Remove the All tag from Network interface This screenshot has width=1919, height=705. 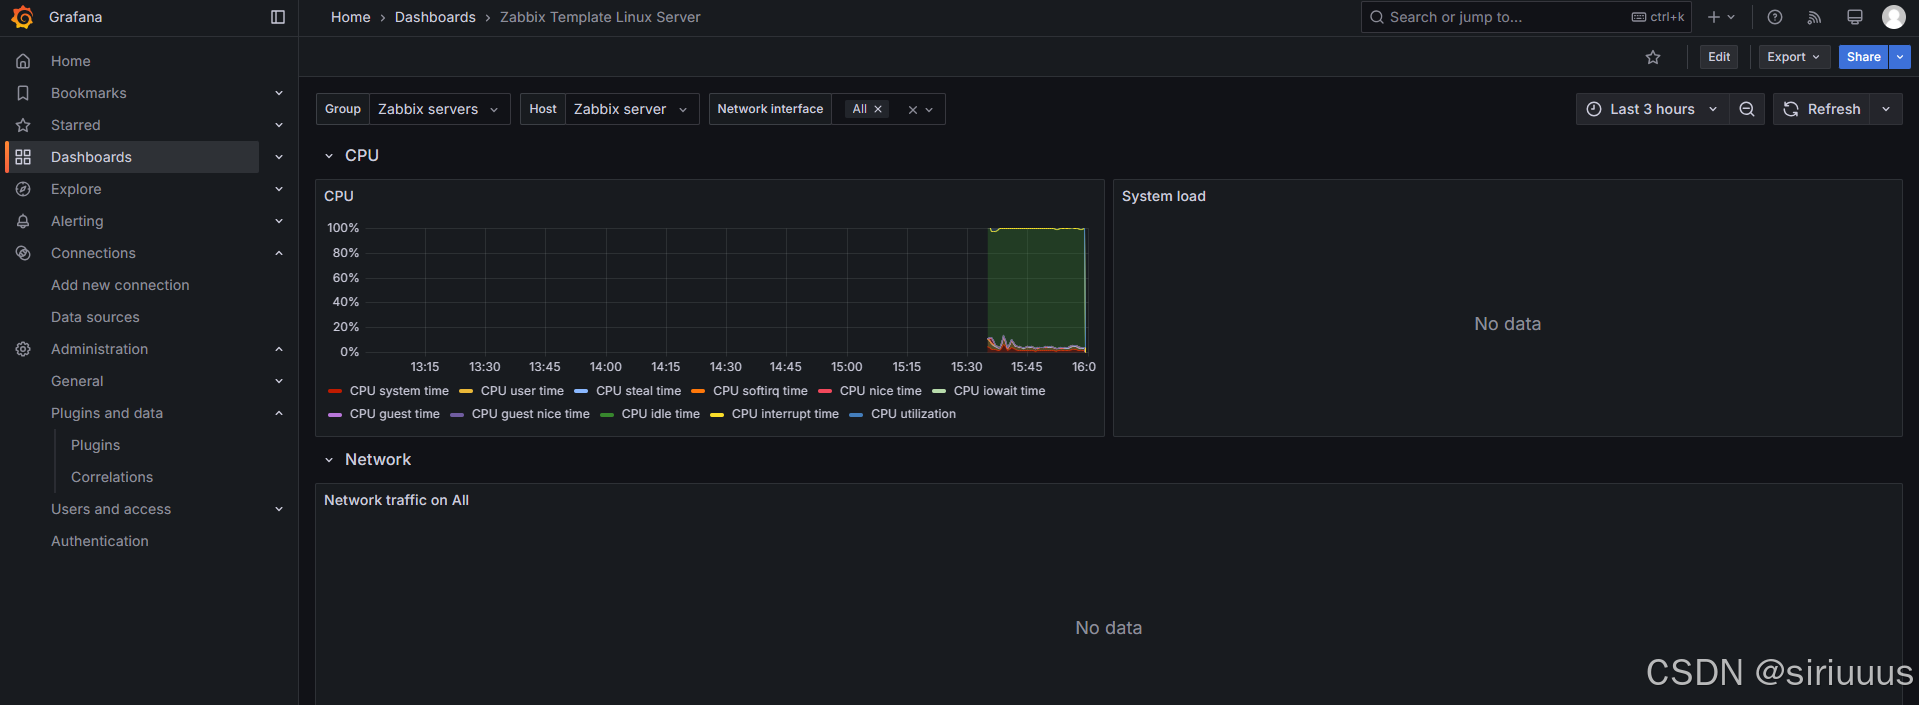[878, 109]
